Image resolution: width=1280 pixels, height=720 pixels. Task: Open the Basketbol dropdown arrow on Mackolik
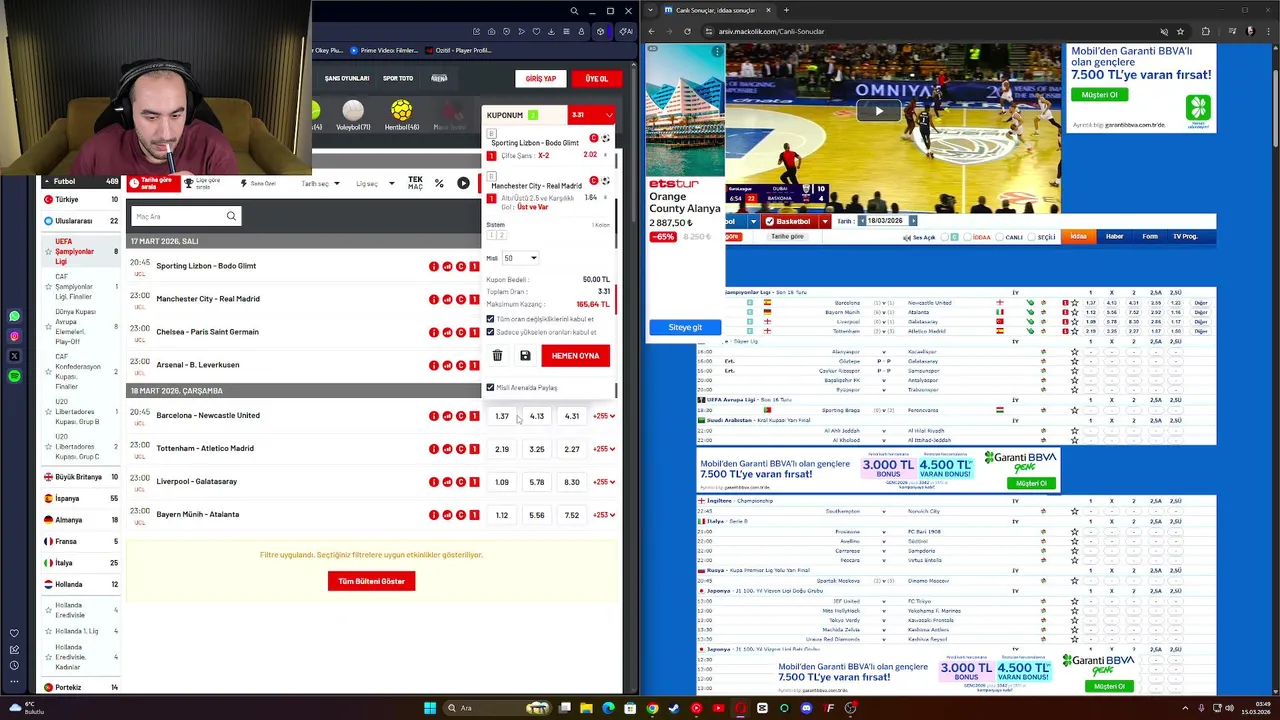coord(825,221)
